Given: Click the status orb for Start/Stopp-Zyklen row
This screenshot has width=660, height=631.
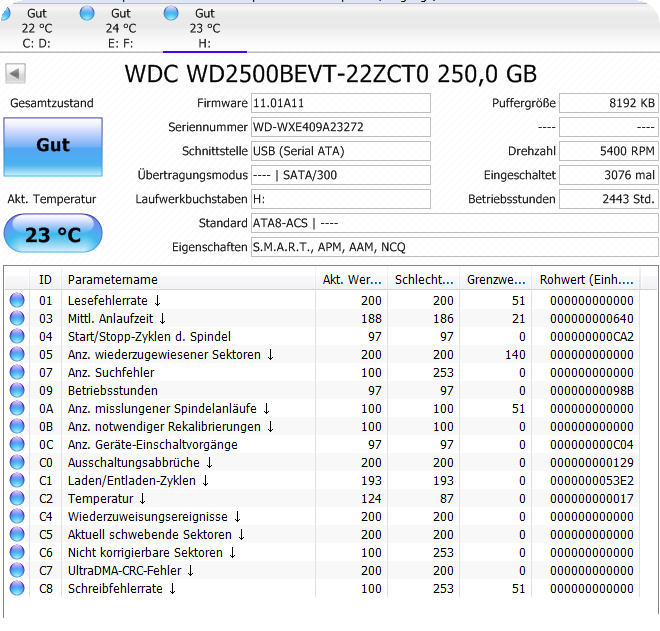Looking at the screenshot, I should [x=17, y=336].
